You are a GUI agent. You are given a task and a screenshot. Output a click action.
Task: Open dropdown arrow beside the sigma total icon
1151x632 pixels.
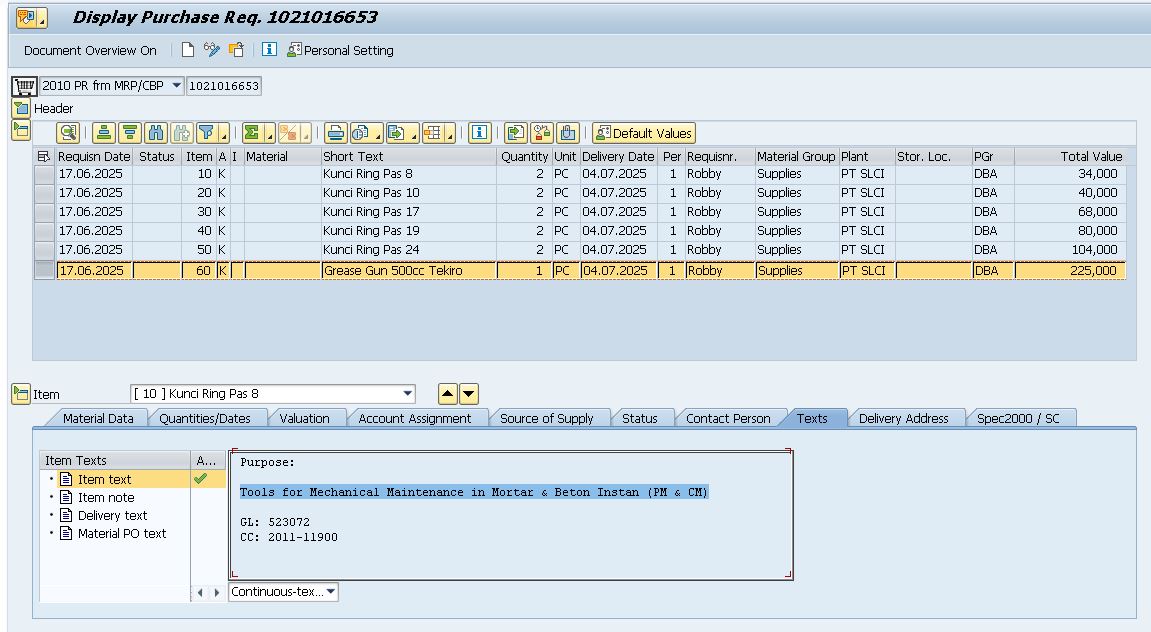click(x=269, y=135)
